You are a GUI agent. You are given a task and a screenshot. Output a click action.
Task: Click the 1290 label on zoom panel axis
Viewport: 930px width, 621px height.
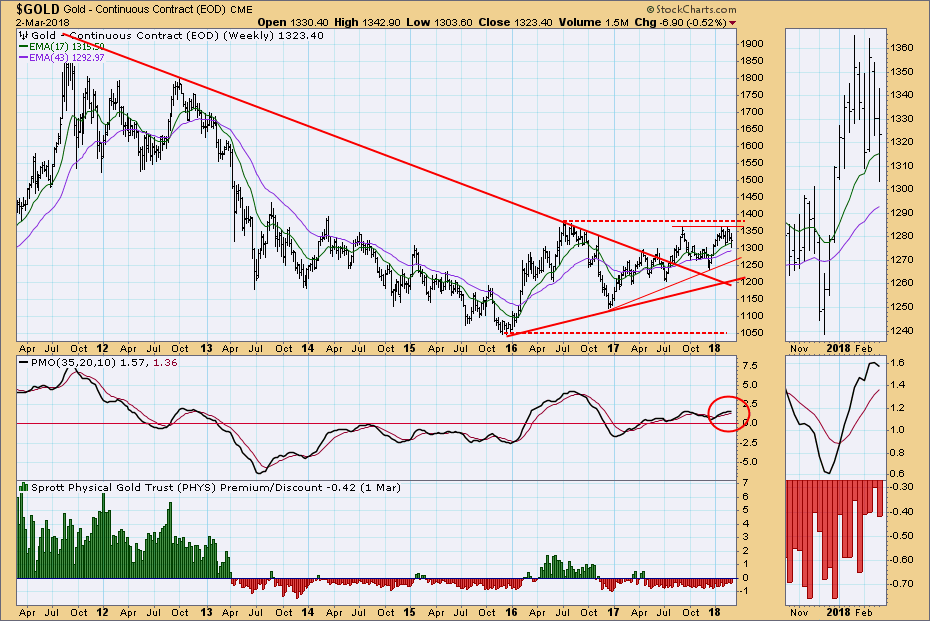click(x=902, y=212)
